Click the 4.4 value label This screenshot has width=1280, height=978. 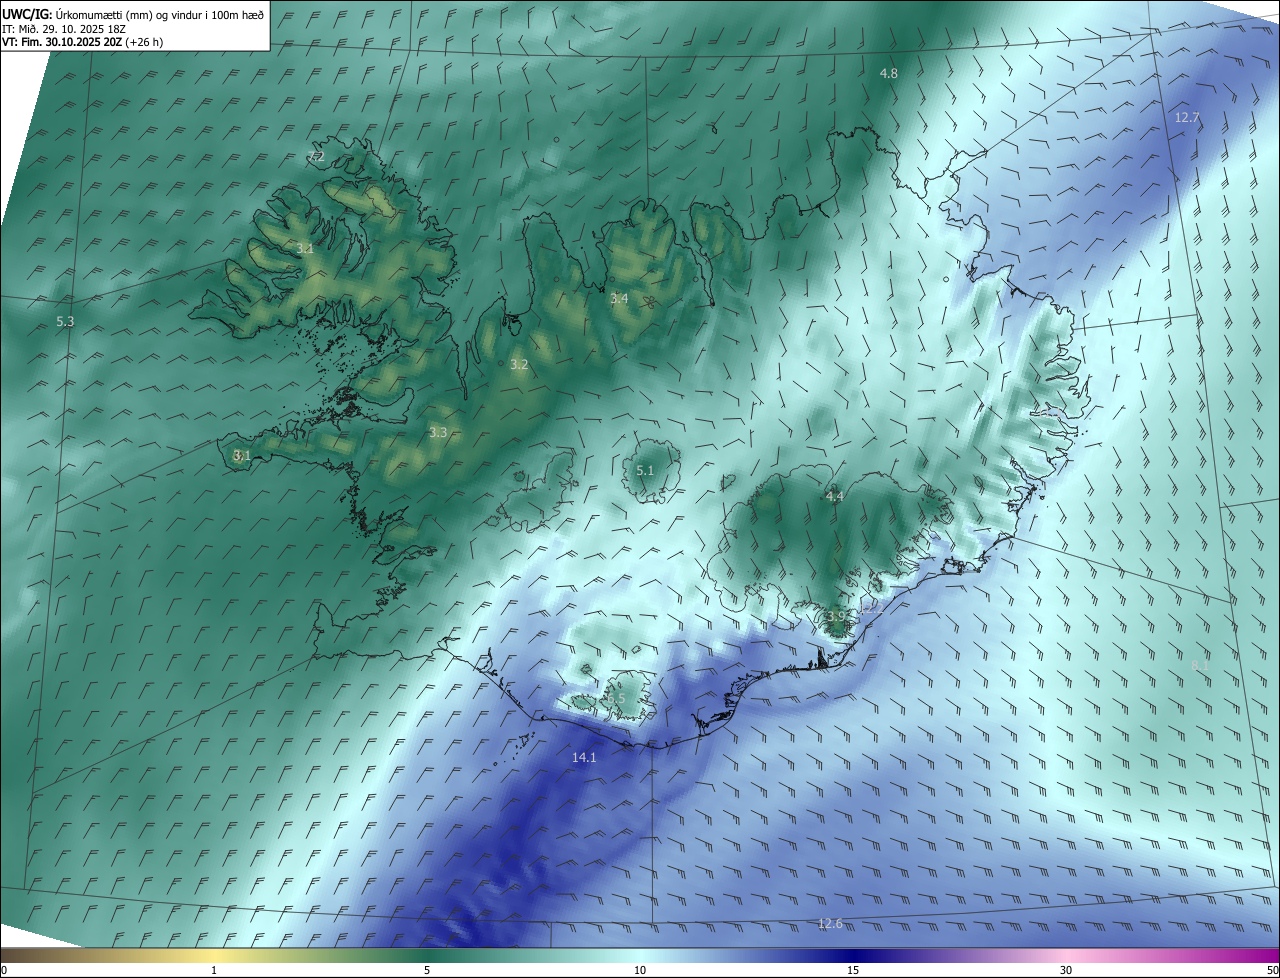point(834,496)
